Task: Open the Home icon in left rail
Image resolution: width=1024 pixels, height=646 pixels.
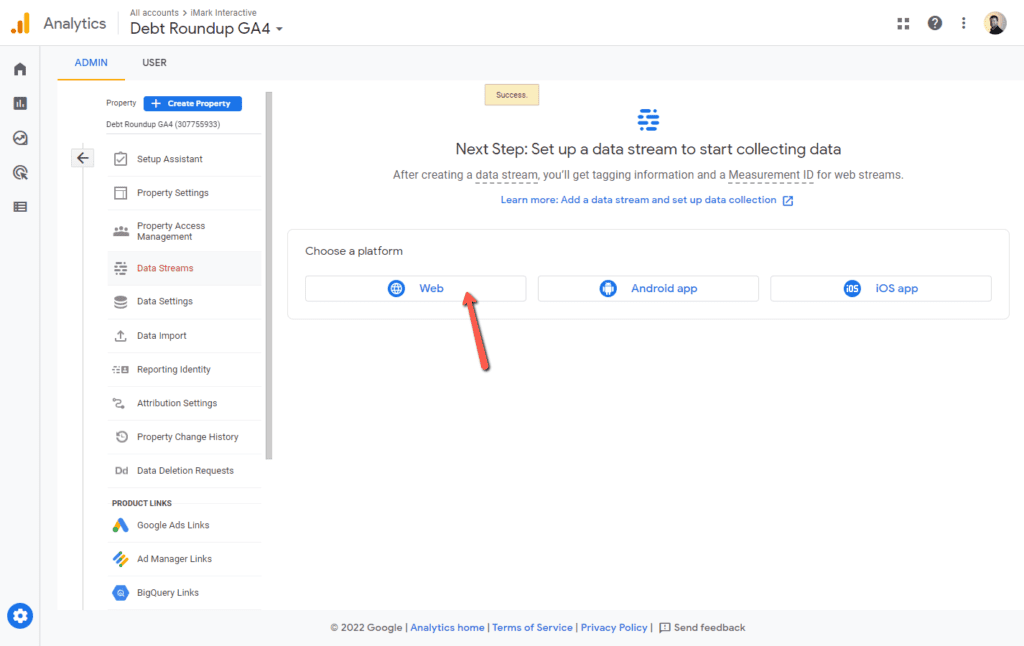Action: [20, 69]
